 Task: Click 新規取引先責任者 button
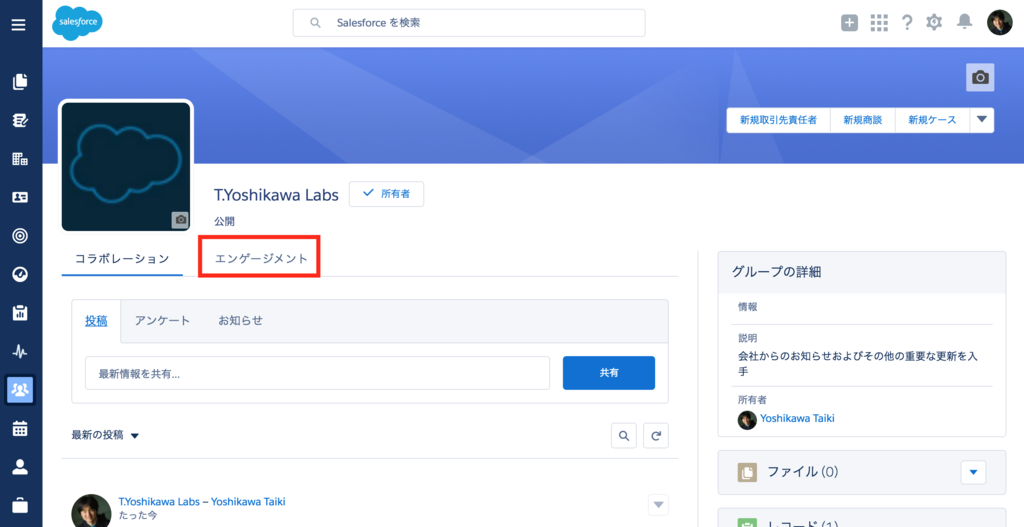pos(778,120)
